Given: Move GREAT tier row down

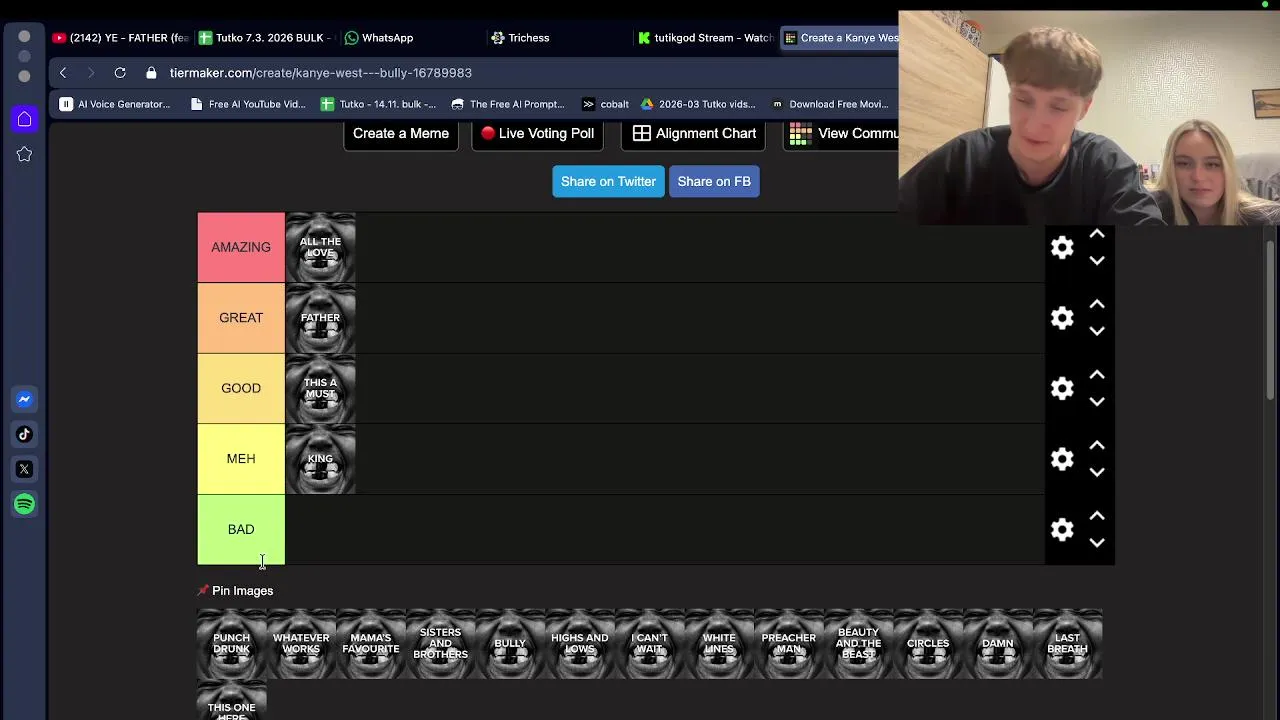Looking at the screenshot, I should tap(1097, 331).
